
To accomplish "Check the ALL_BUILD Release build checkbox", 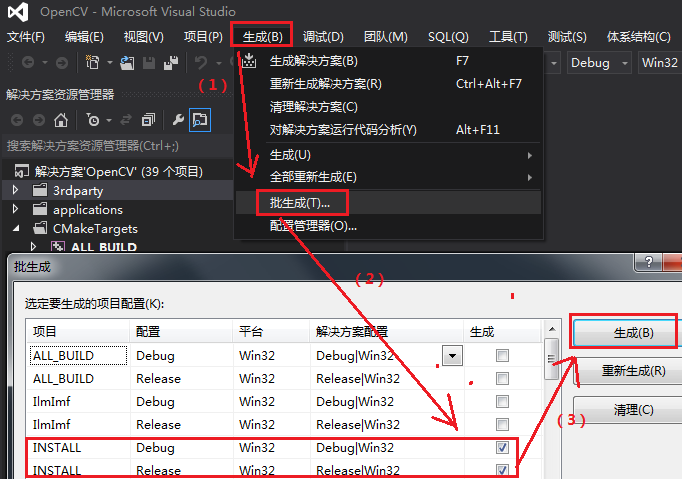I will [x=502, y=379].
